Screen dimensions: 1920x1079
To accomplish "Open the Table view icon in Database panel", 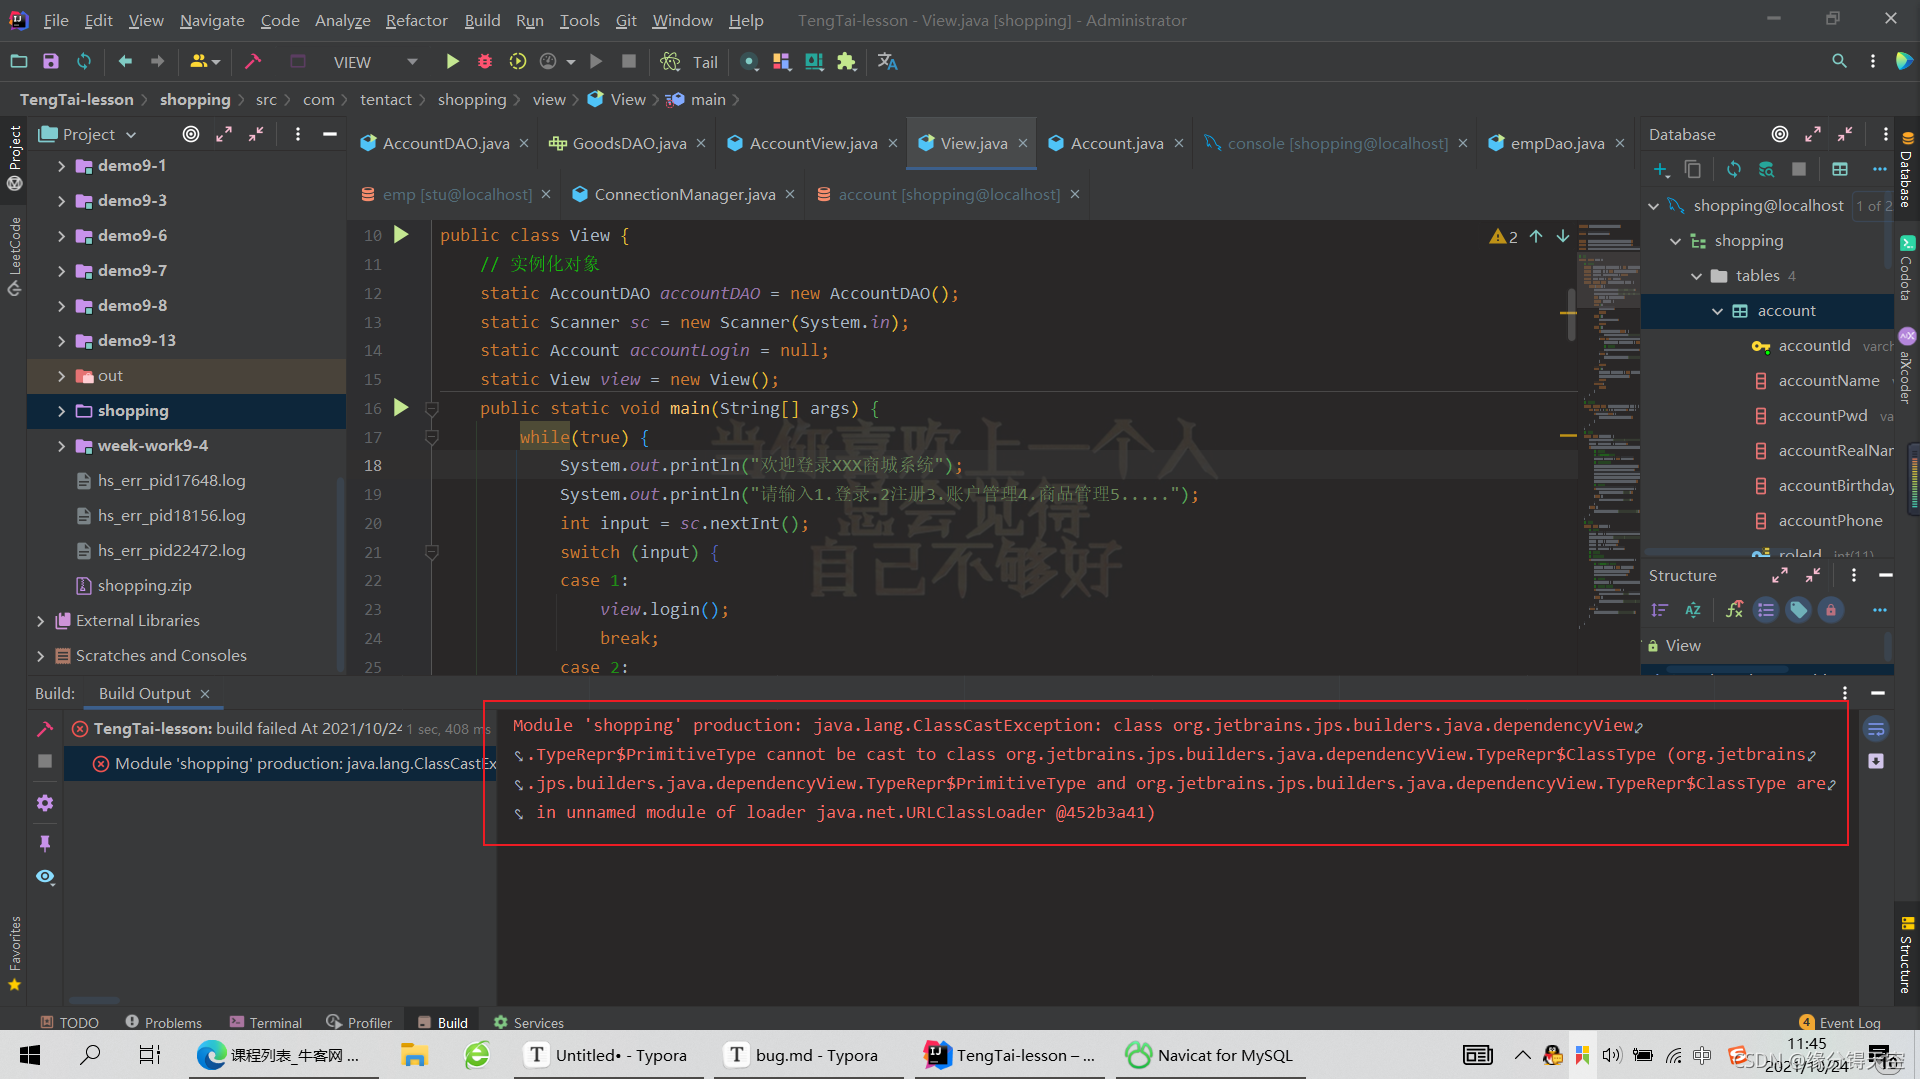I will (x=1841, y=169).
